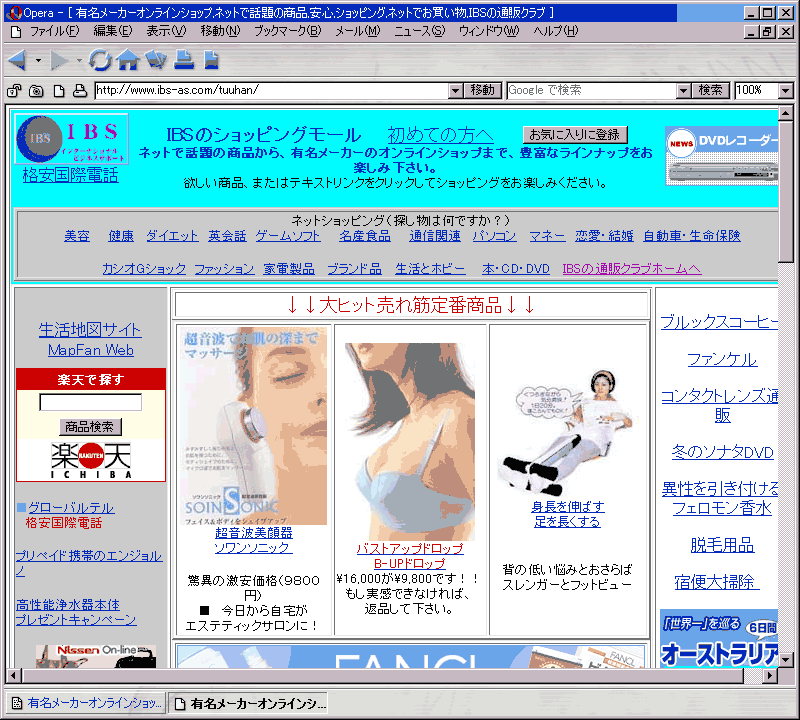Open the ブックマーク(B) menu
Viewport: 800px width, 720px height.
tap(288, 31)
